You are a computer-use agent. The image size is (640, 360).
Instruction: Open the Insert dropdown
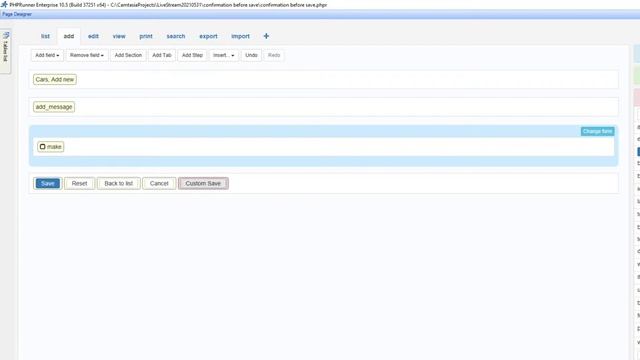pos(223,55)
